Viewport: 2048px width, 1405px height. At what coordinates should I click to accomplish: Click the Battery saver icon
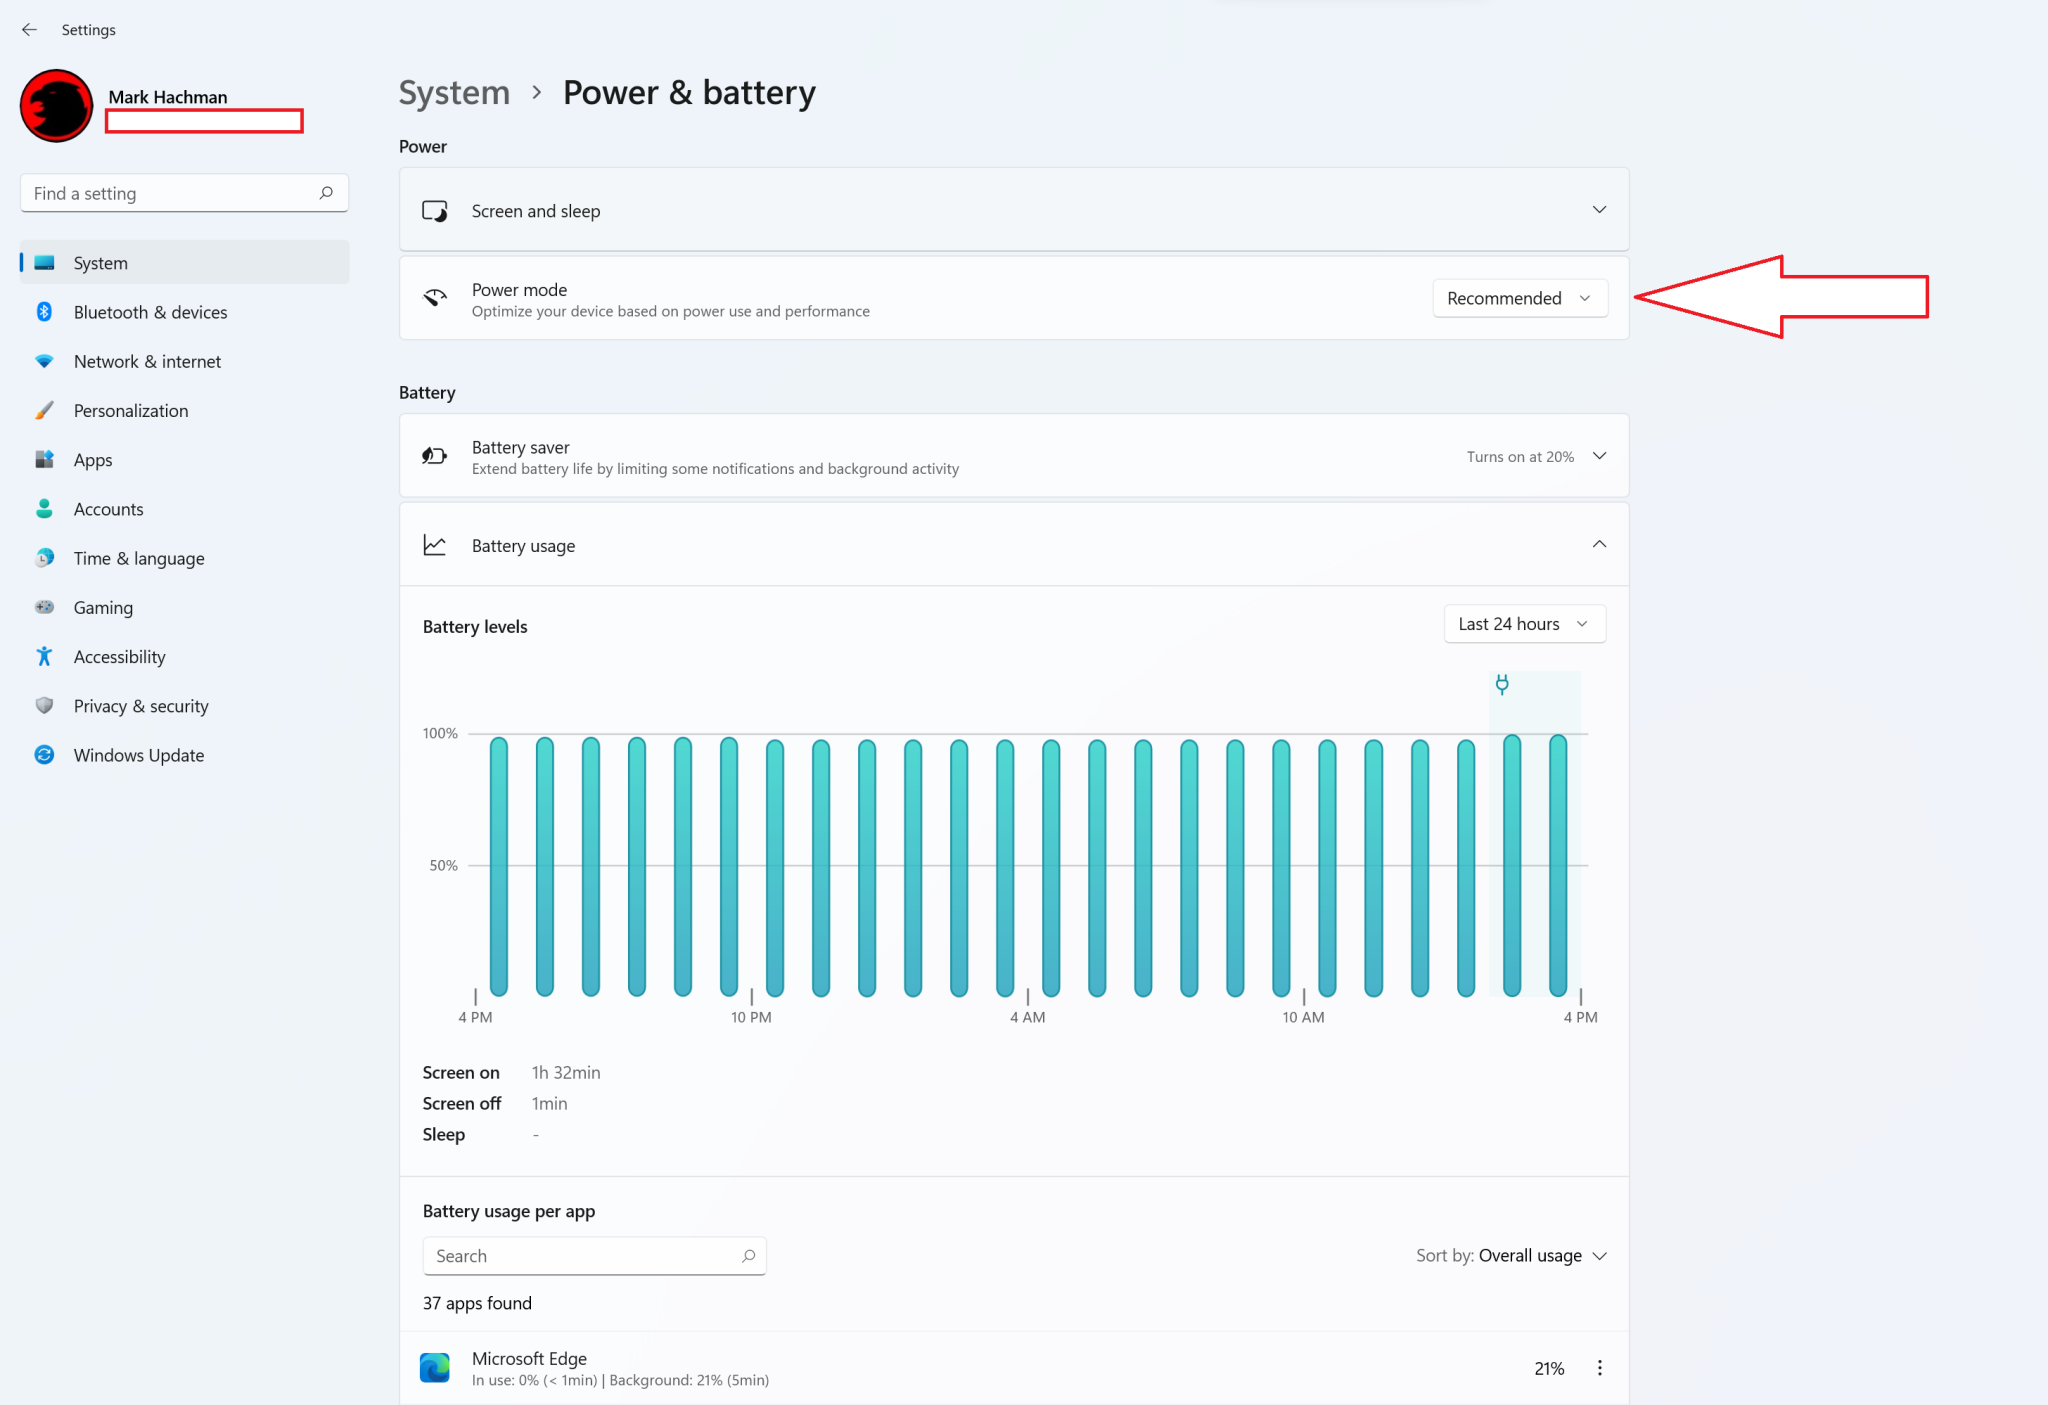pyautogui.click(x=435, y=456)
